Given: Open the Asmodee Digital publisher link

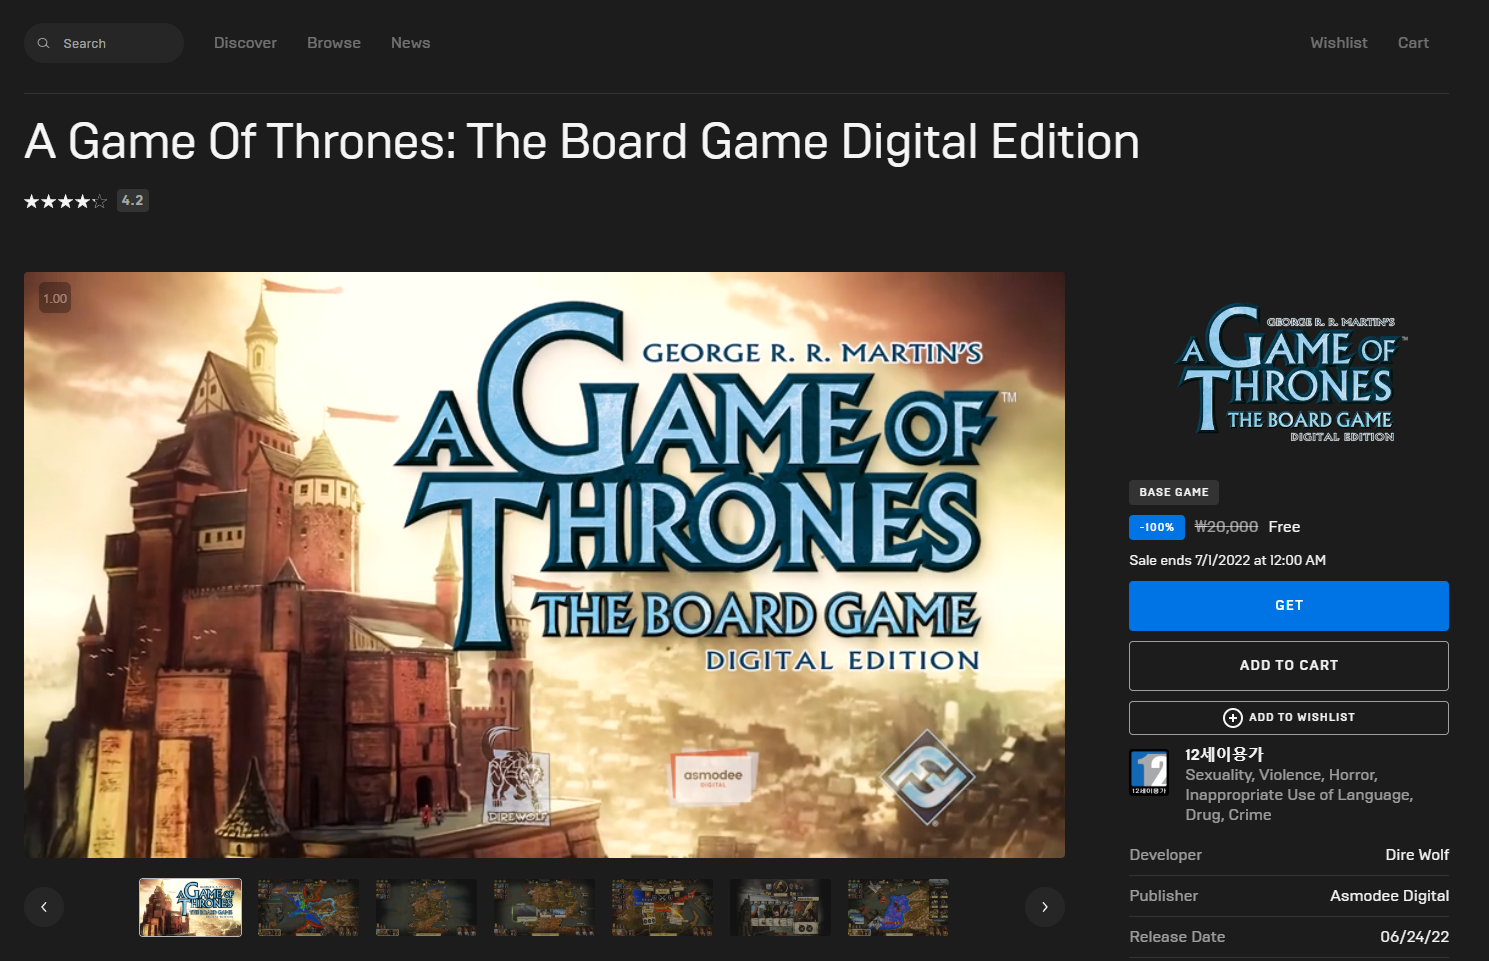Looking at the screenshot, I should click(1389, 896).
